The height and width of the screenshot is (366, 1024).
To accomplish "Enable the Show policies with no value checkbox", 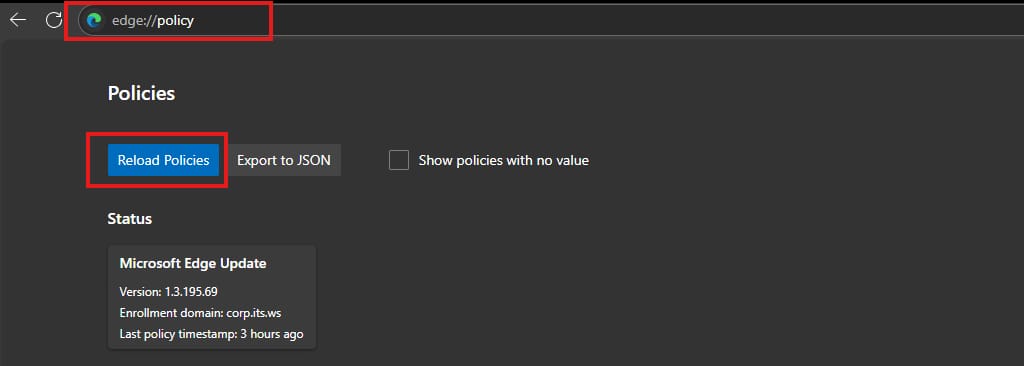I will pyautogui.click(x=399, y=160).
